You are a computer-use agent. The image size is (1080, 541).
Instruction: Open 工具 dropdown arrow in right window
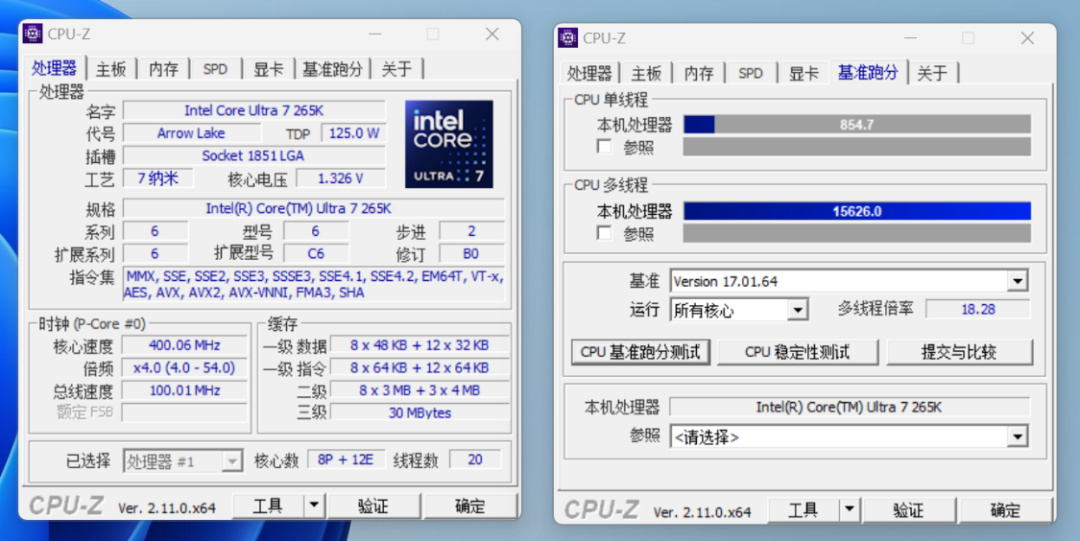(x=849, y=510)
